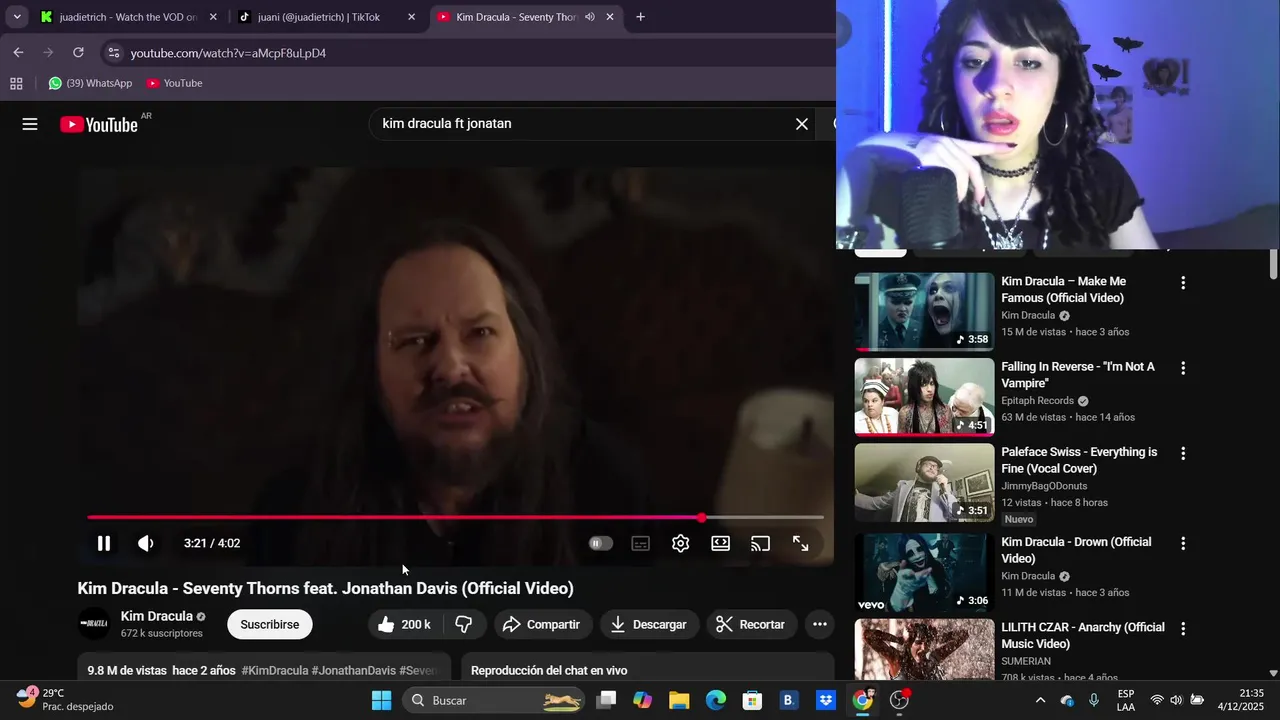Open options menu for Paleface Swiss video
Image resolution: width=1280 pixels, height=720 pixels.
tap(1183, 453)
